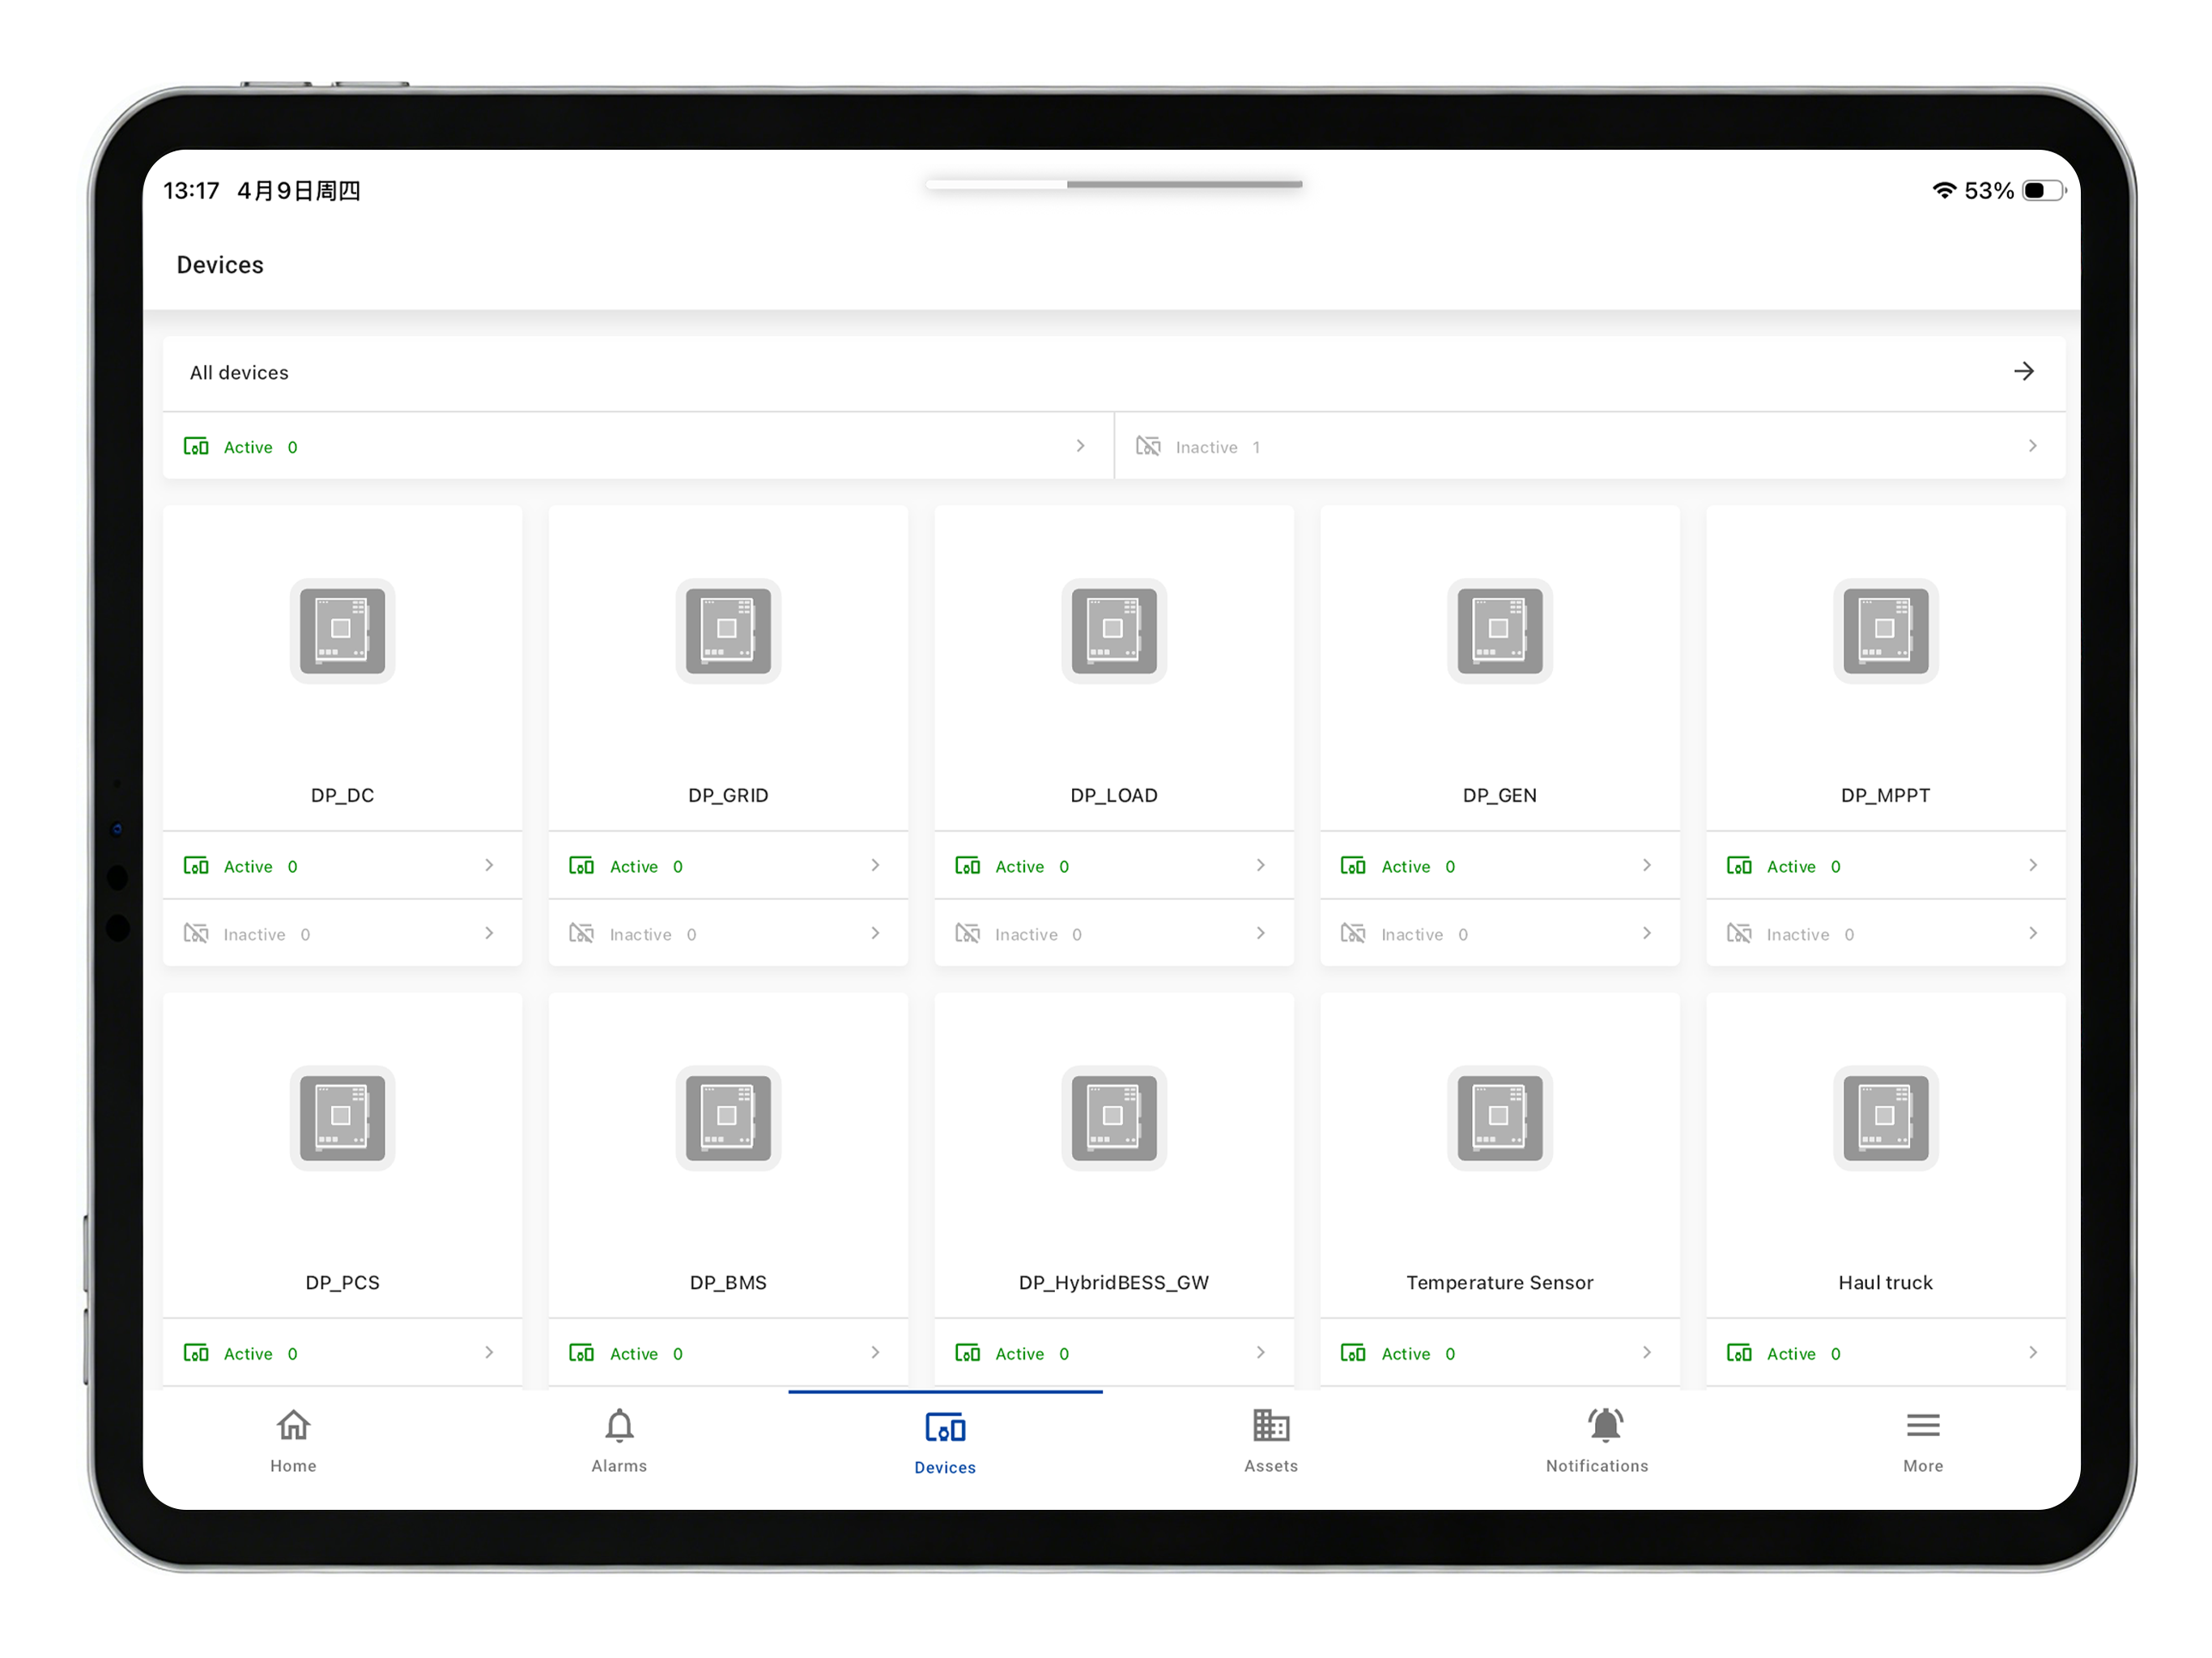
Task: Open the DP_DC device profile icon
Action: coord(342,631)
